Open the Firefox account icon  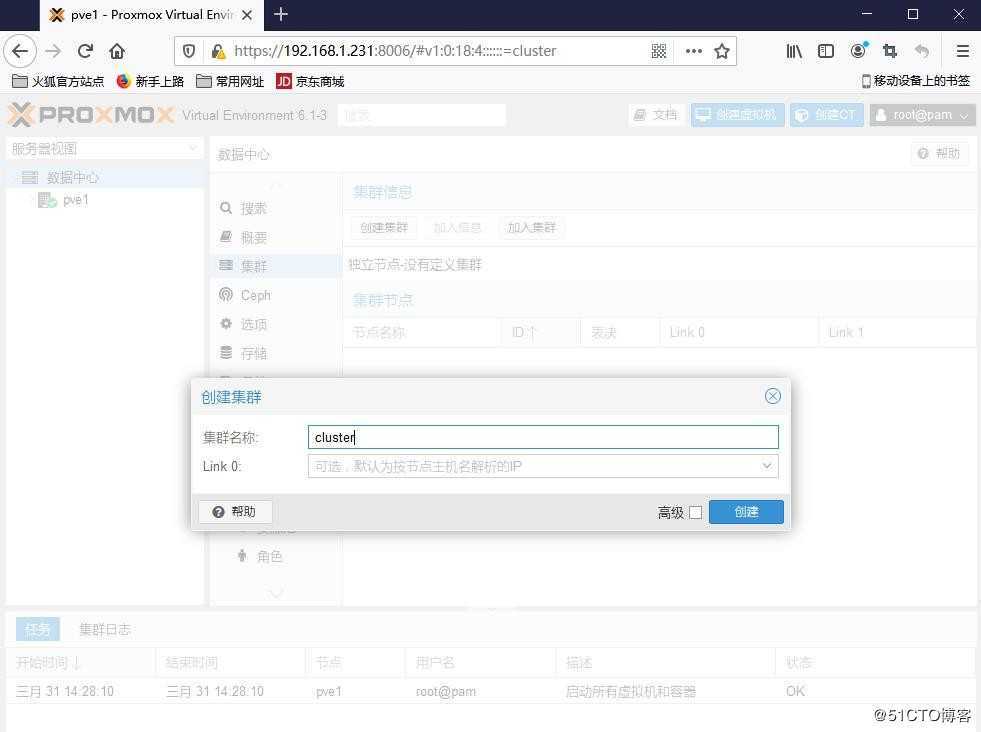858,51
